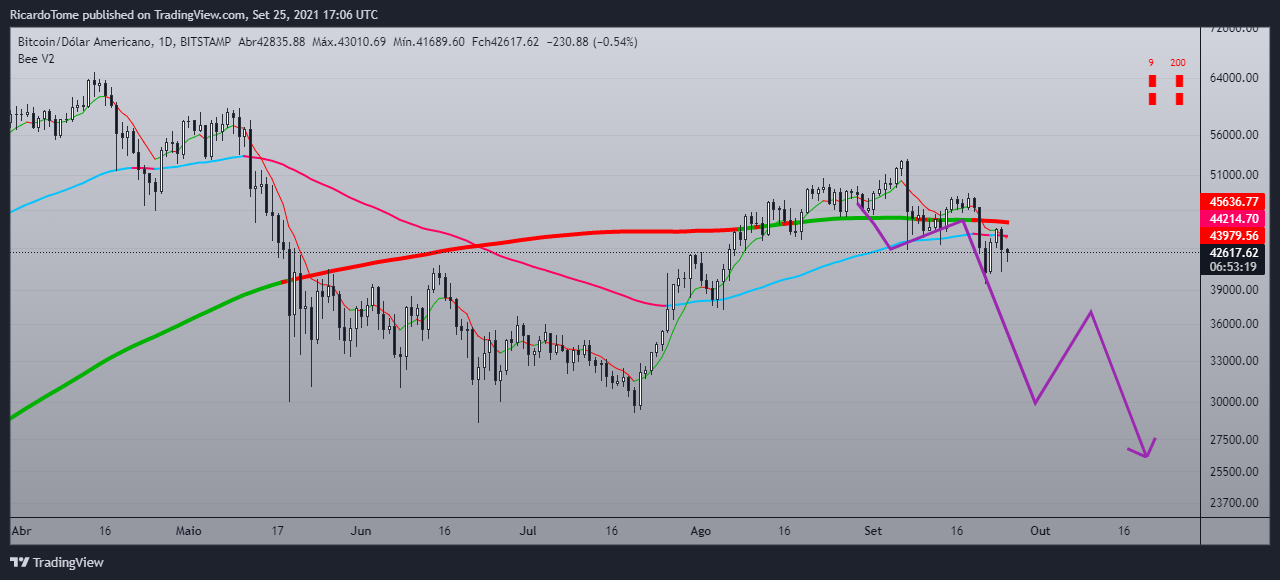Image resolution: width=1280 pixels, height=580 pixels.
Task: Click the TradingView logo at bottom left
Action: tap(57, 563)
